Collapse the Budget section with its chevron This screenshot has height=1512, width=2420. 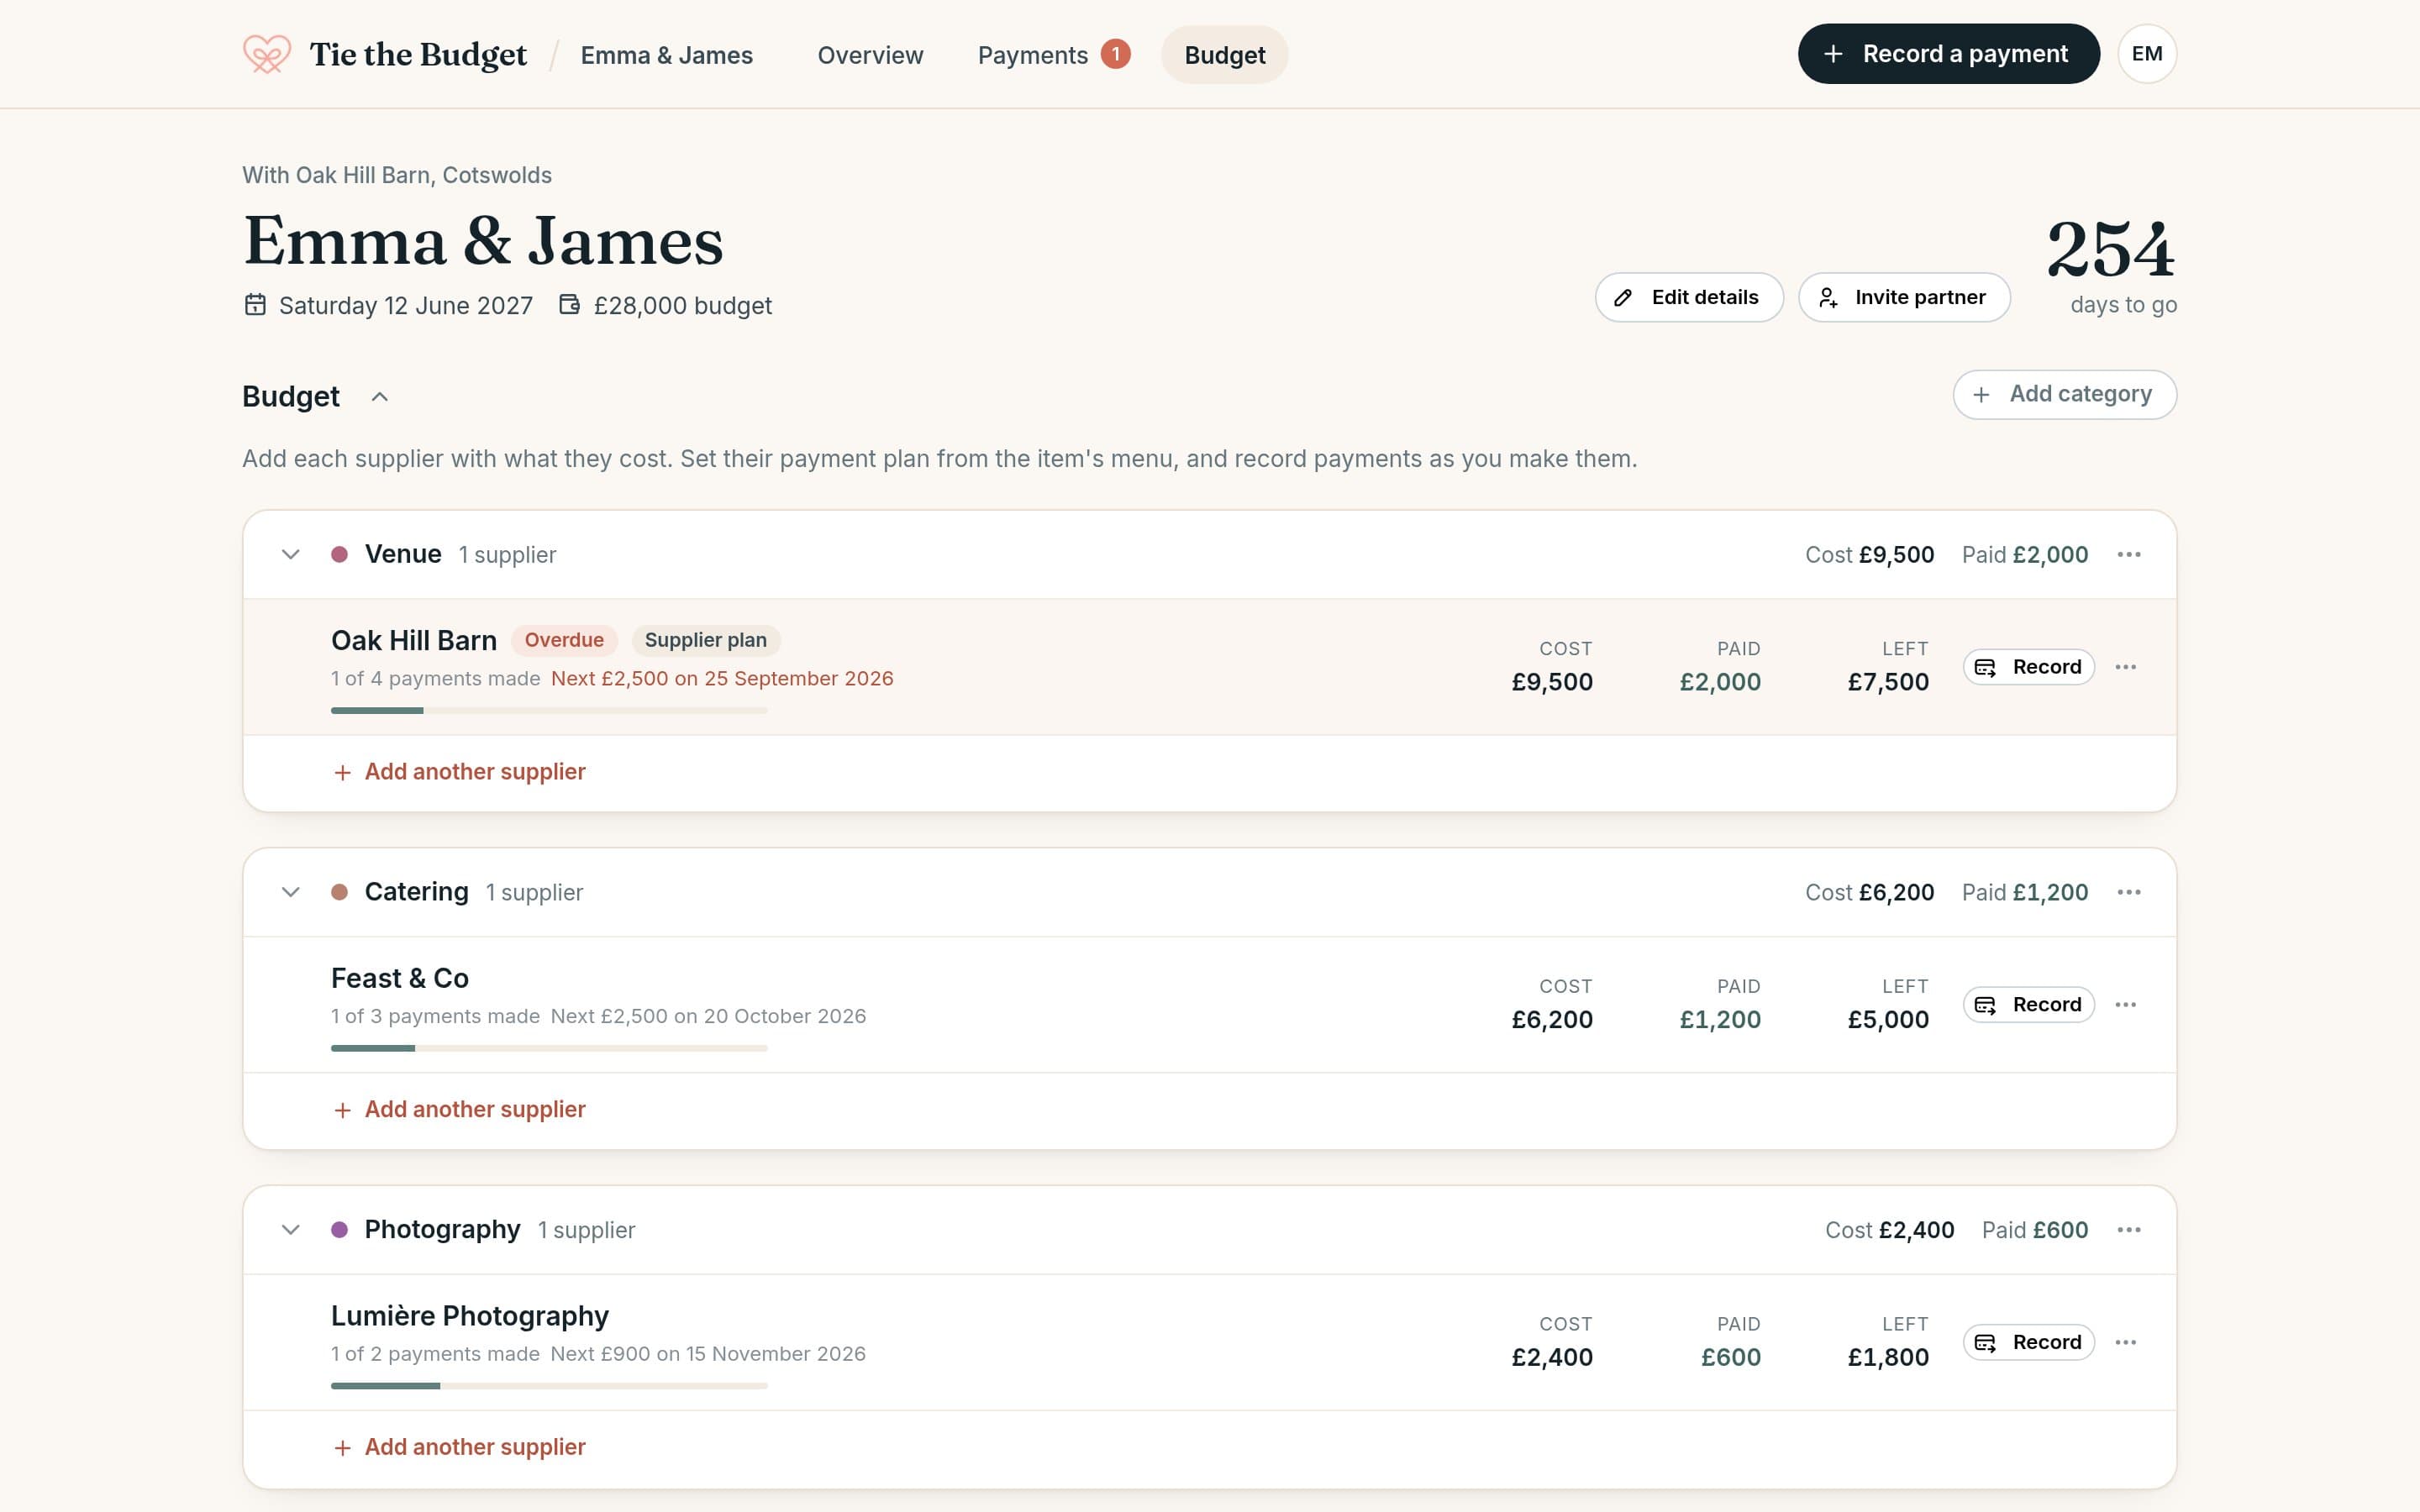380,397
